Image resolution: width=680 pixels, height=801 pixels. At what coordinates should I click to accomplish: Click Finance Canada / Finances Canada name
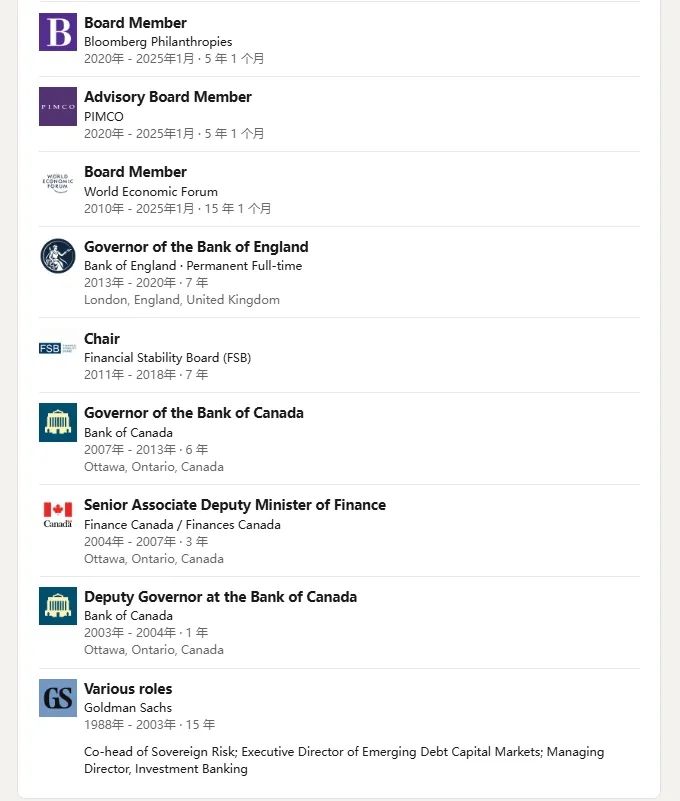182,525
